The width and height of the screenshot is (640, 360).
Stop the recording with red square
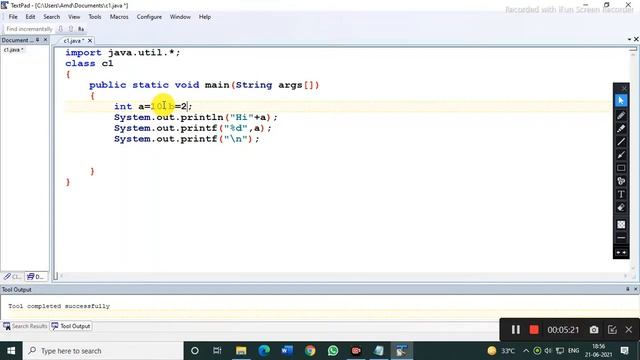pos(534,330)
